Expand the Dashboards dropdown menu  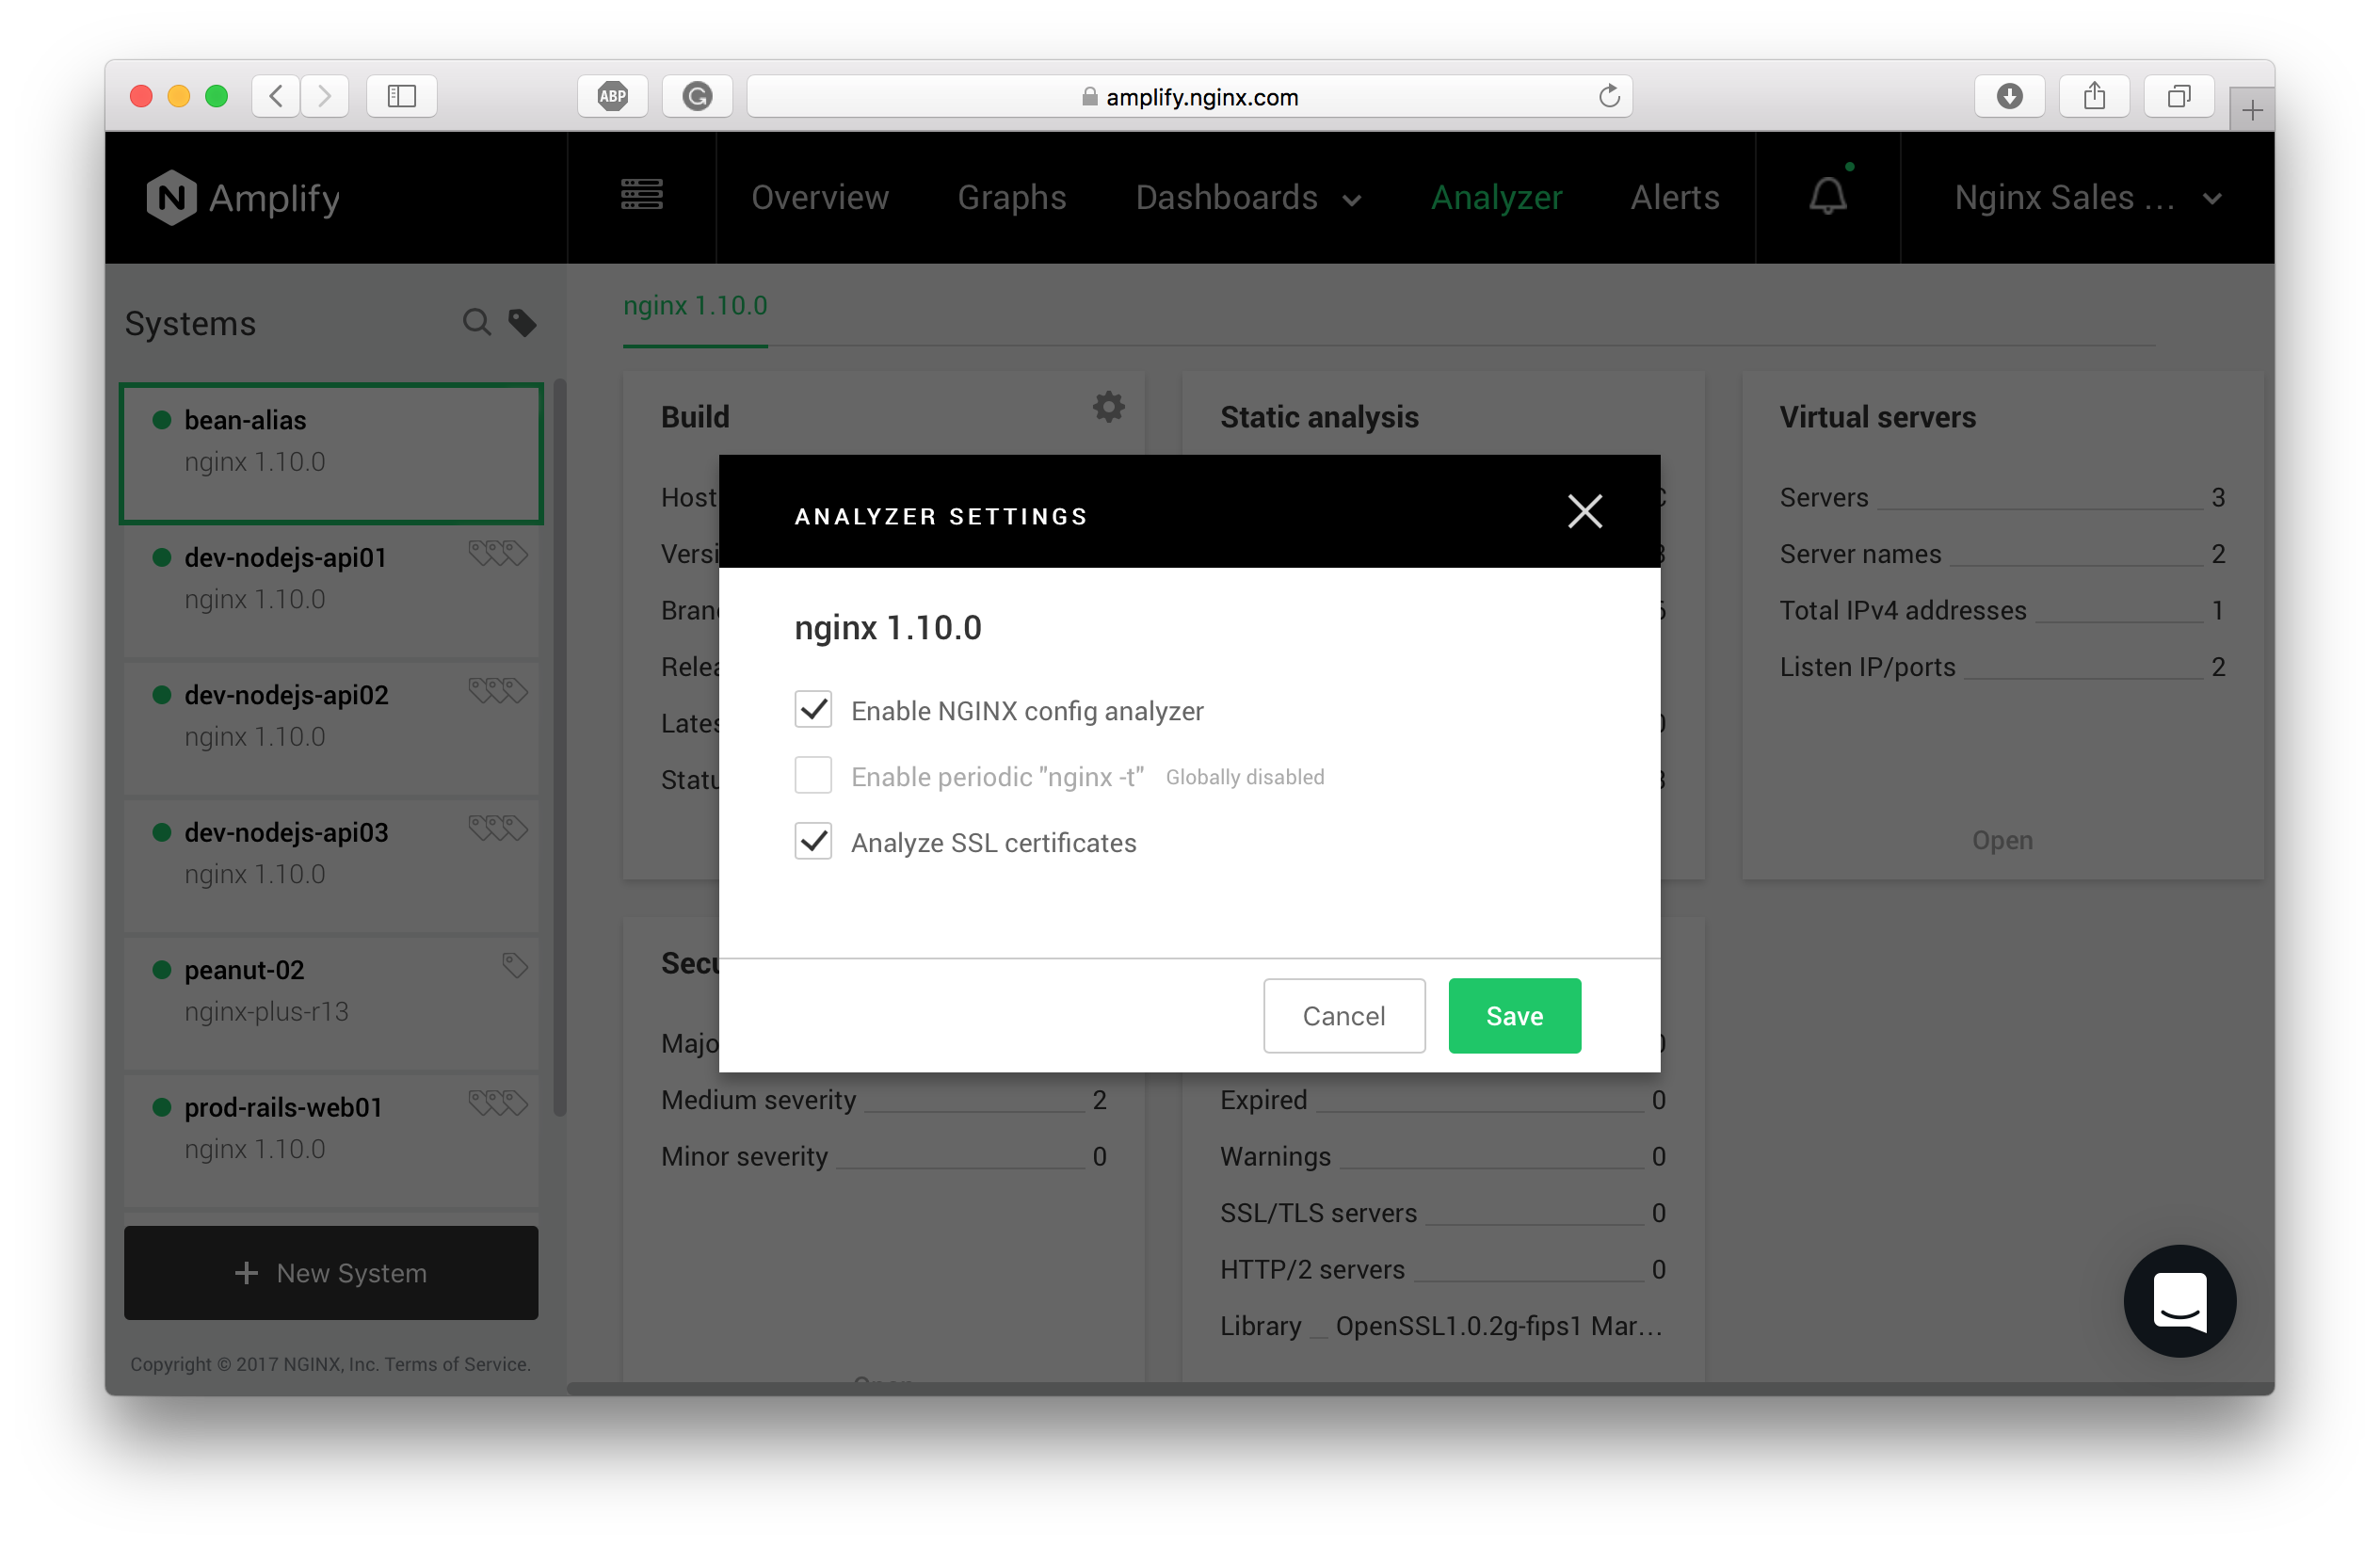coord(1247,197)
